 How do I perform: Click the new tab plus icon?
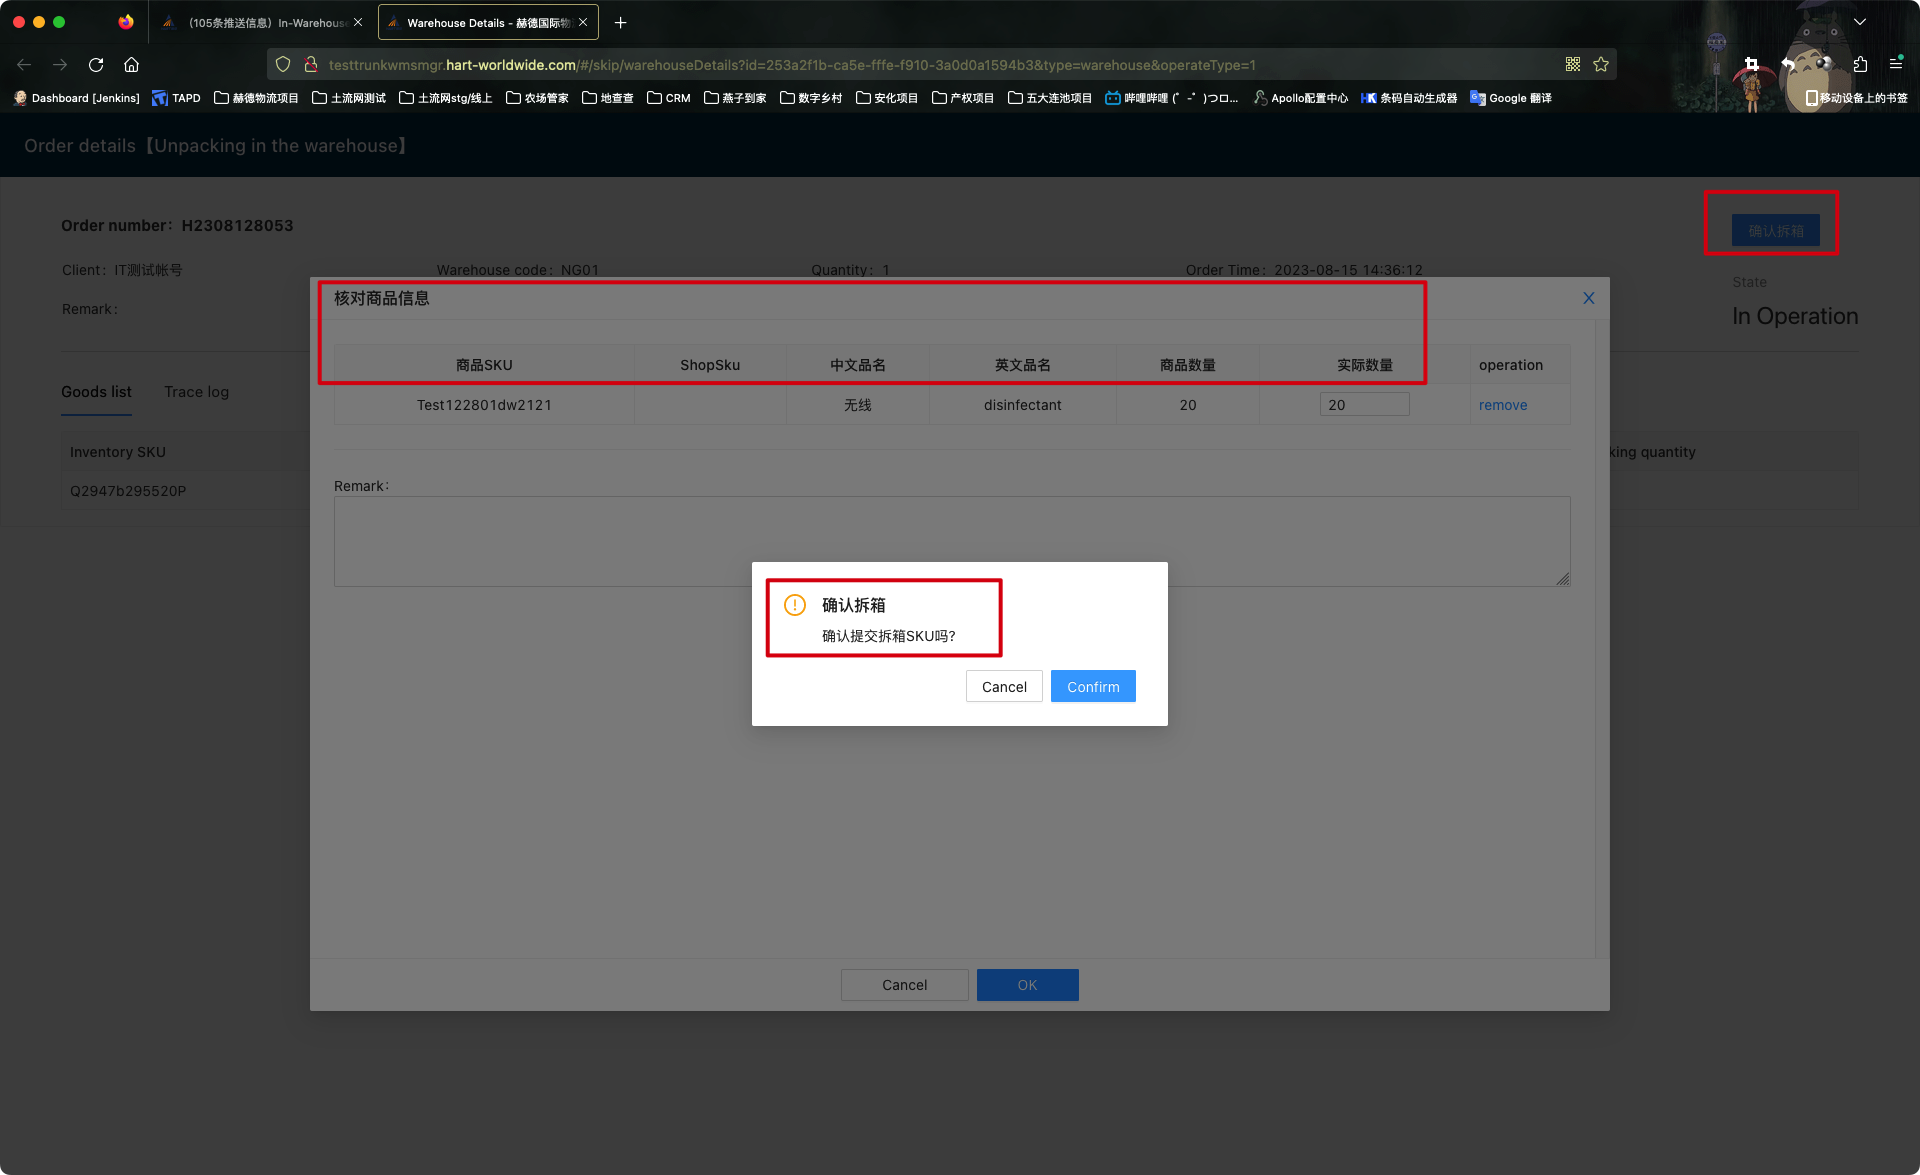click(620, 22)
